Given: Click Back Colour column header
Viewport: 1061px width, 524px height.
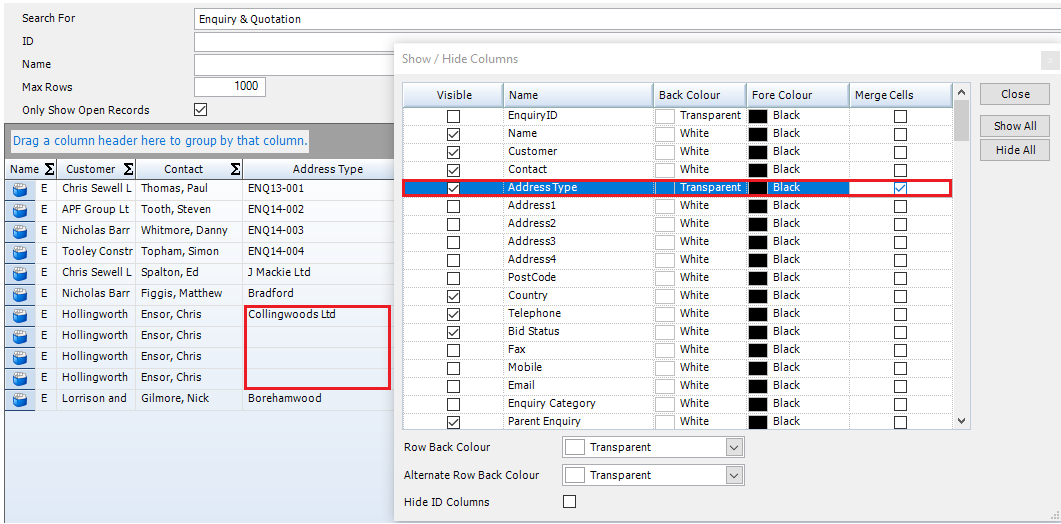Looking at the screenshot, I should coord(700,95).
